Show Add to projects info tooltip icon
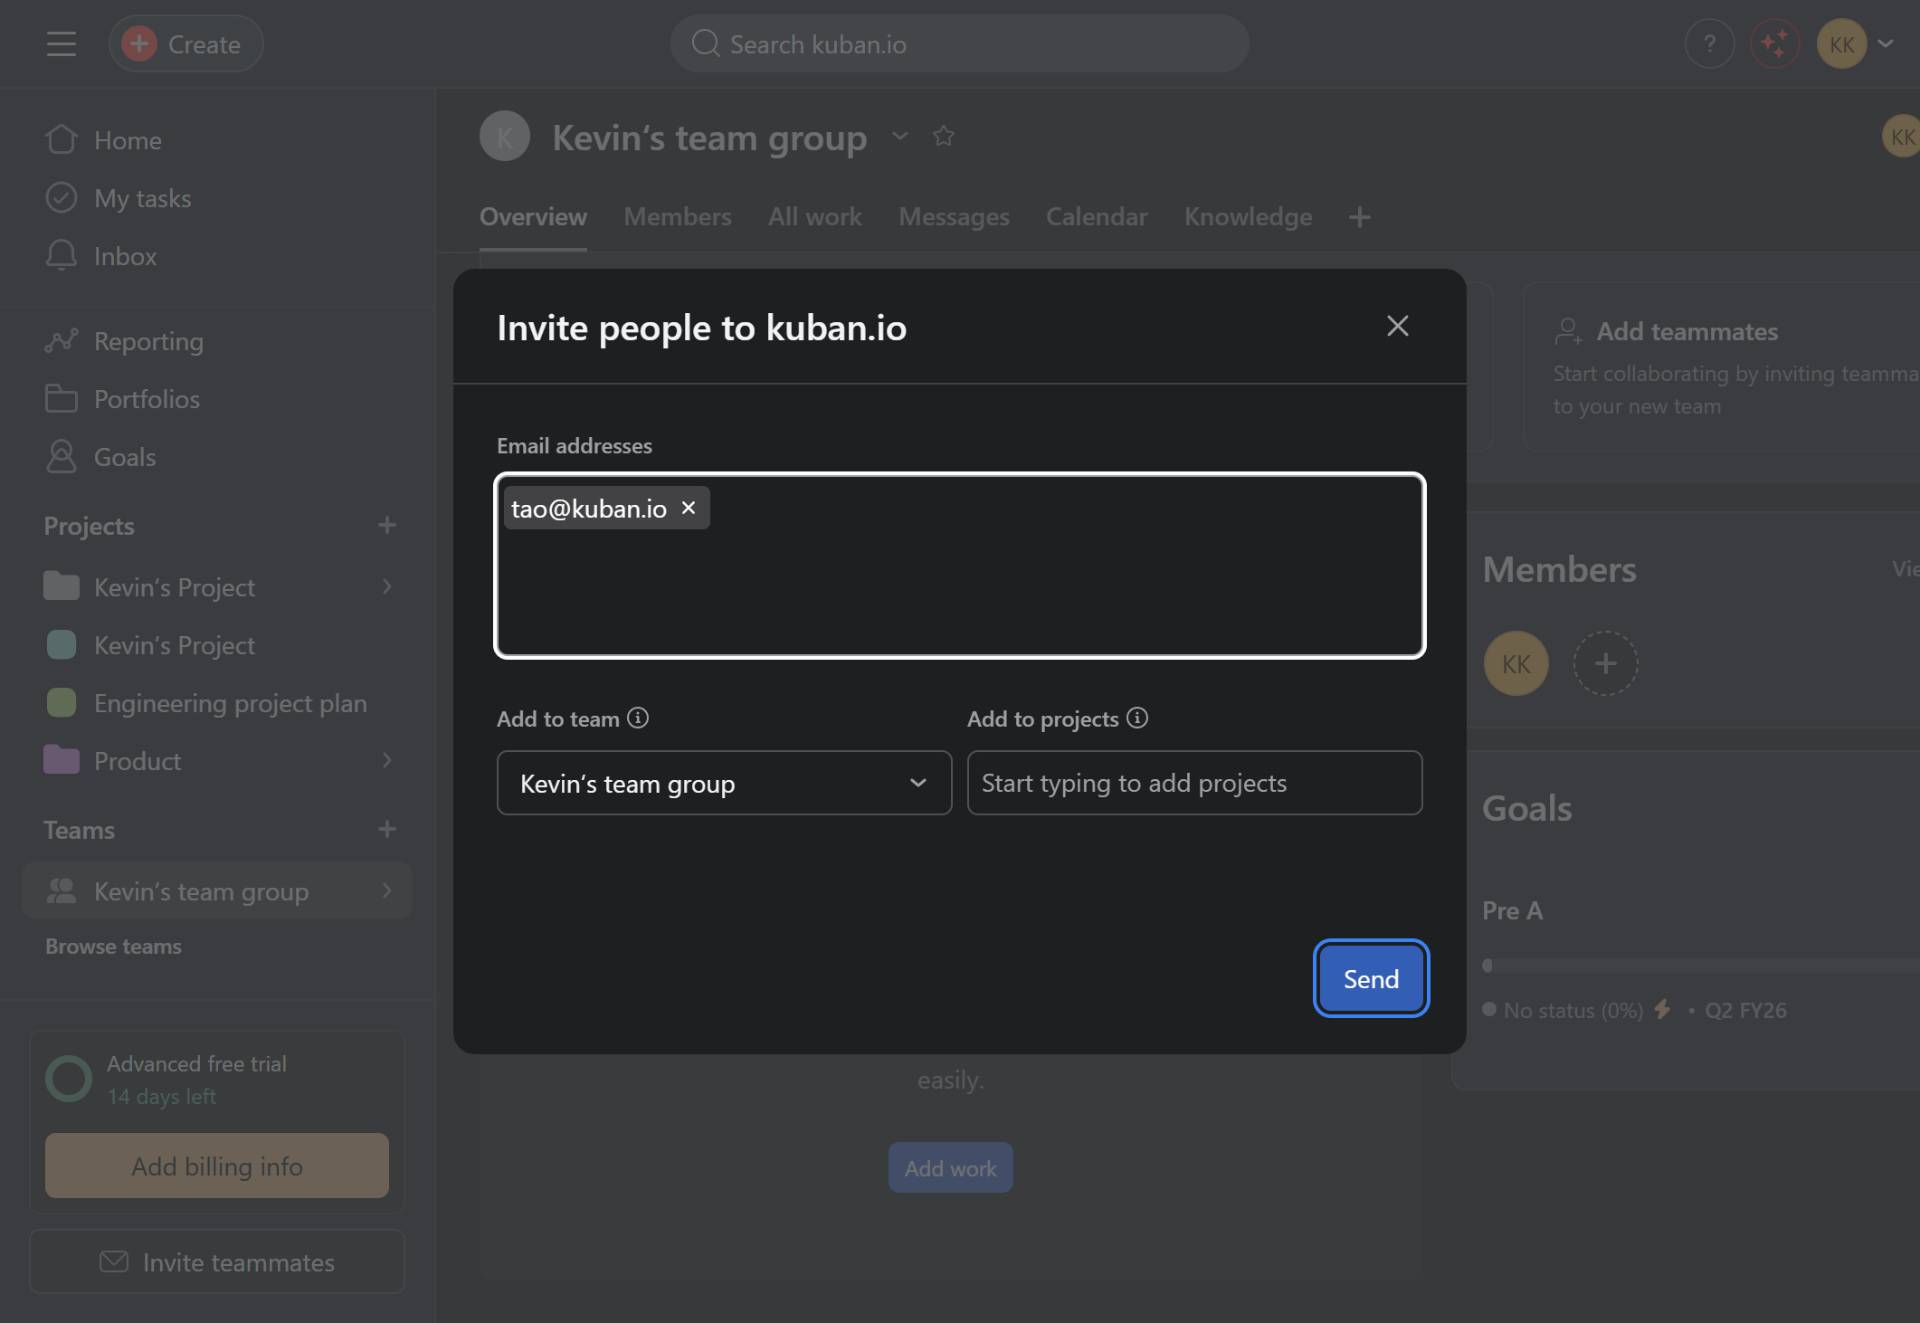The image size is (1920, 1323). coord(1137,718)
